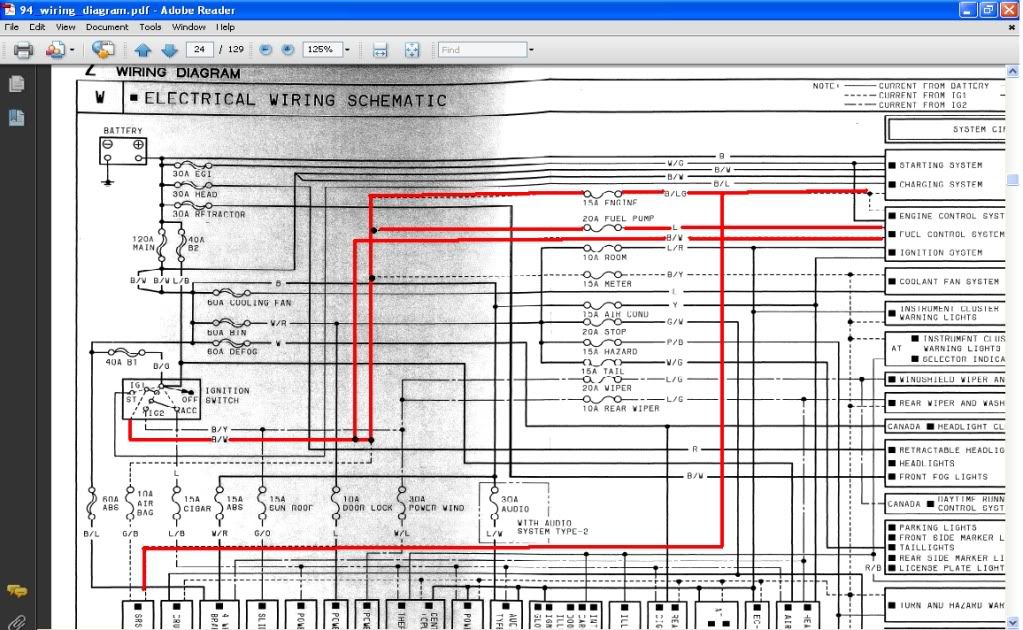Go to the previous page with up arrow

point(143,50)
